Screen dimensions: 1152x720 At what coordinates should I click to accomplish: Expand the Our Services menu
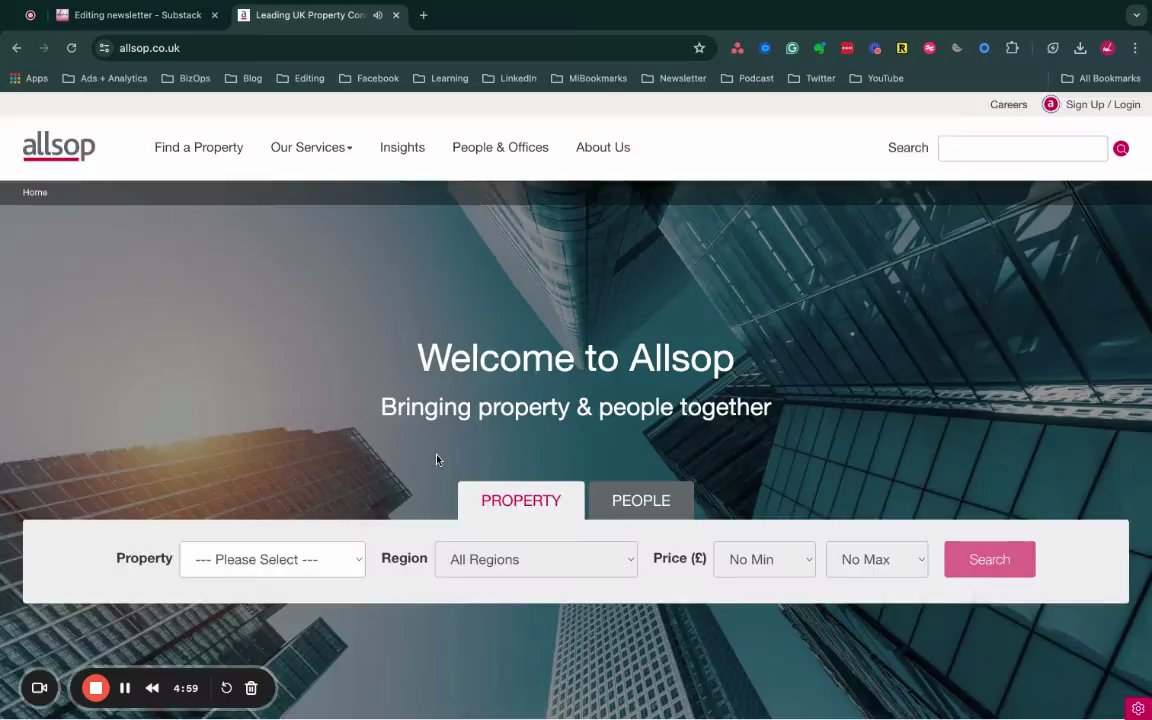(312, 147)
